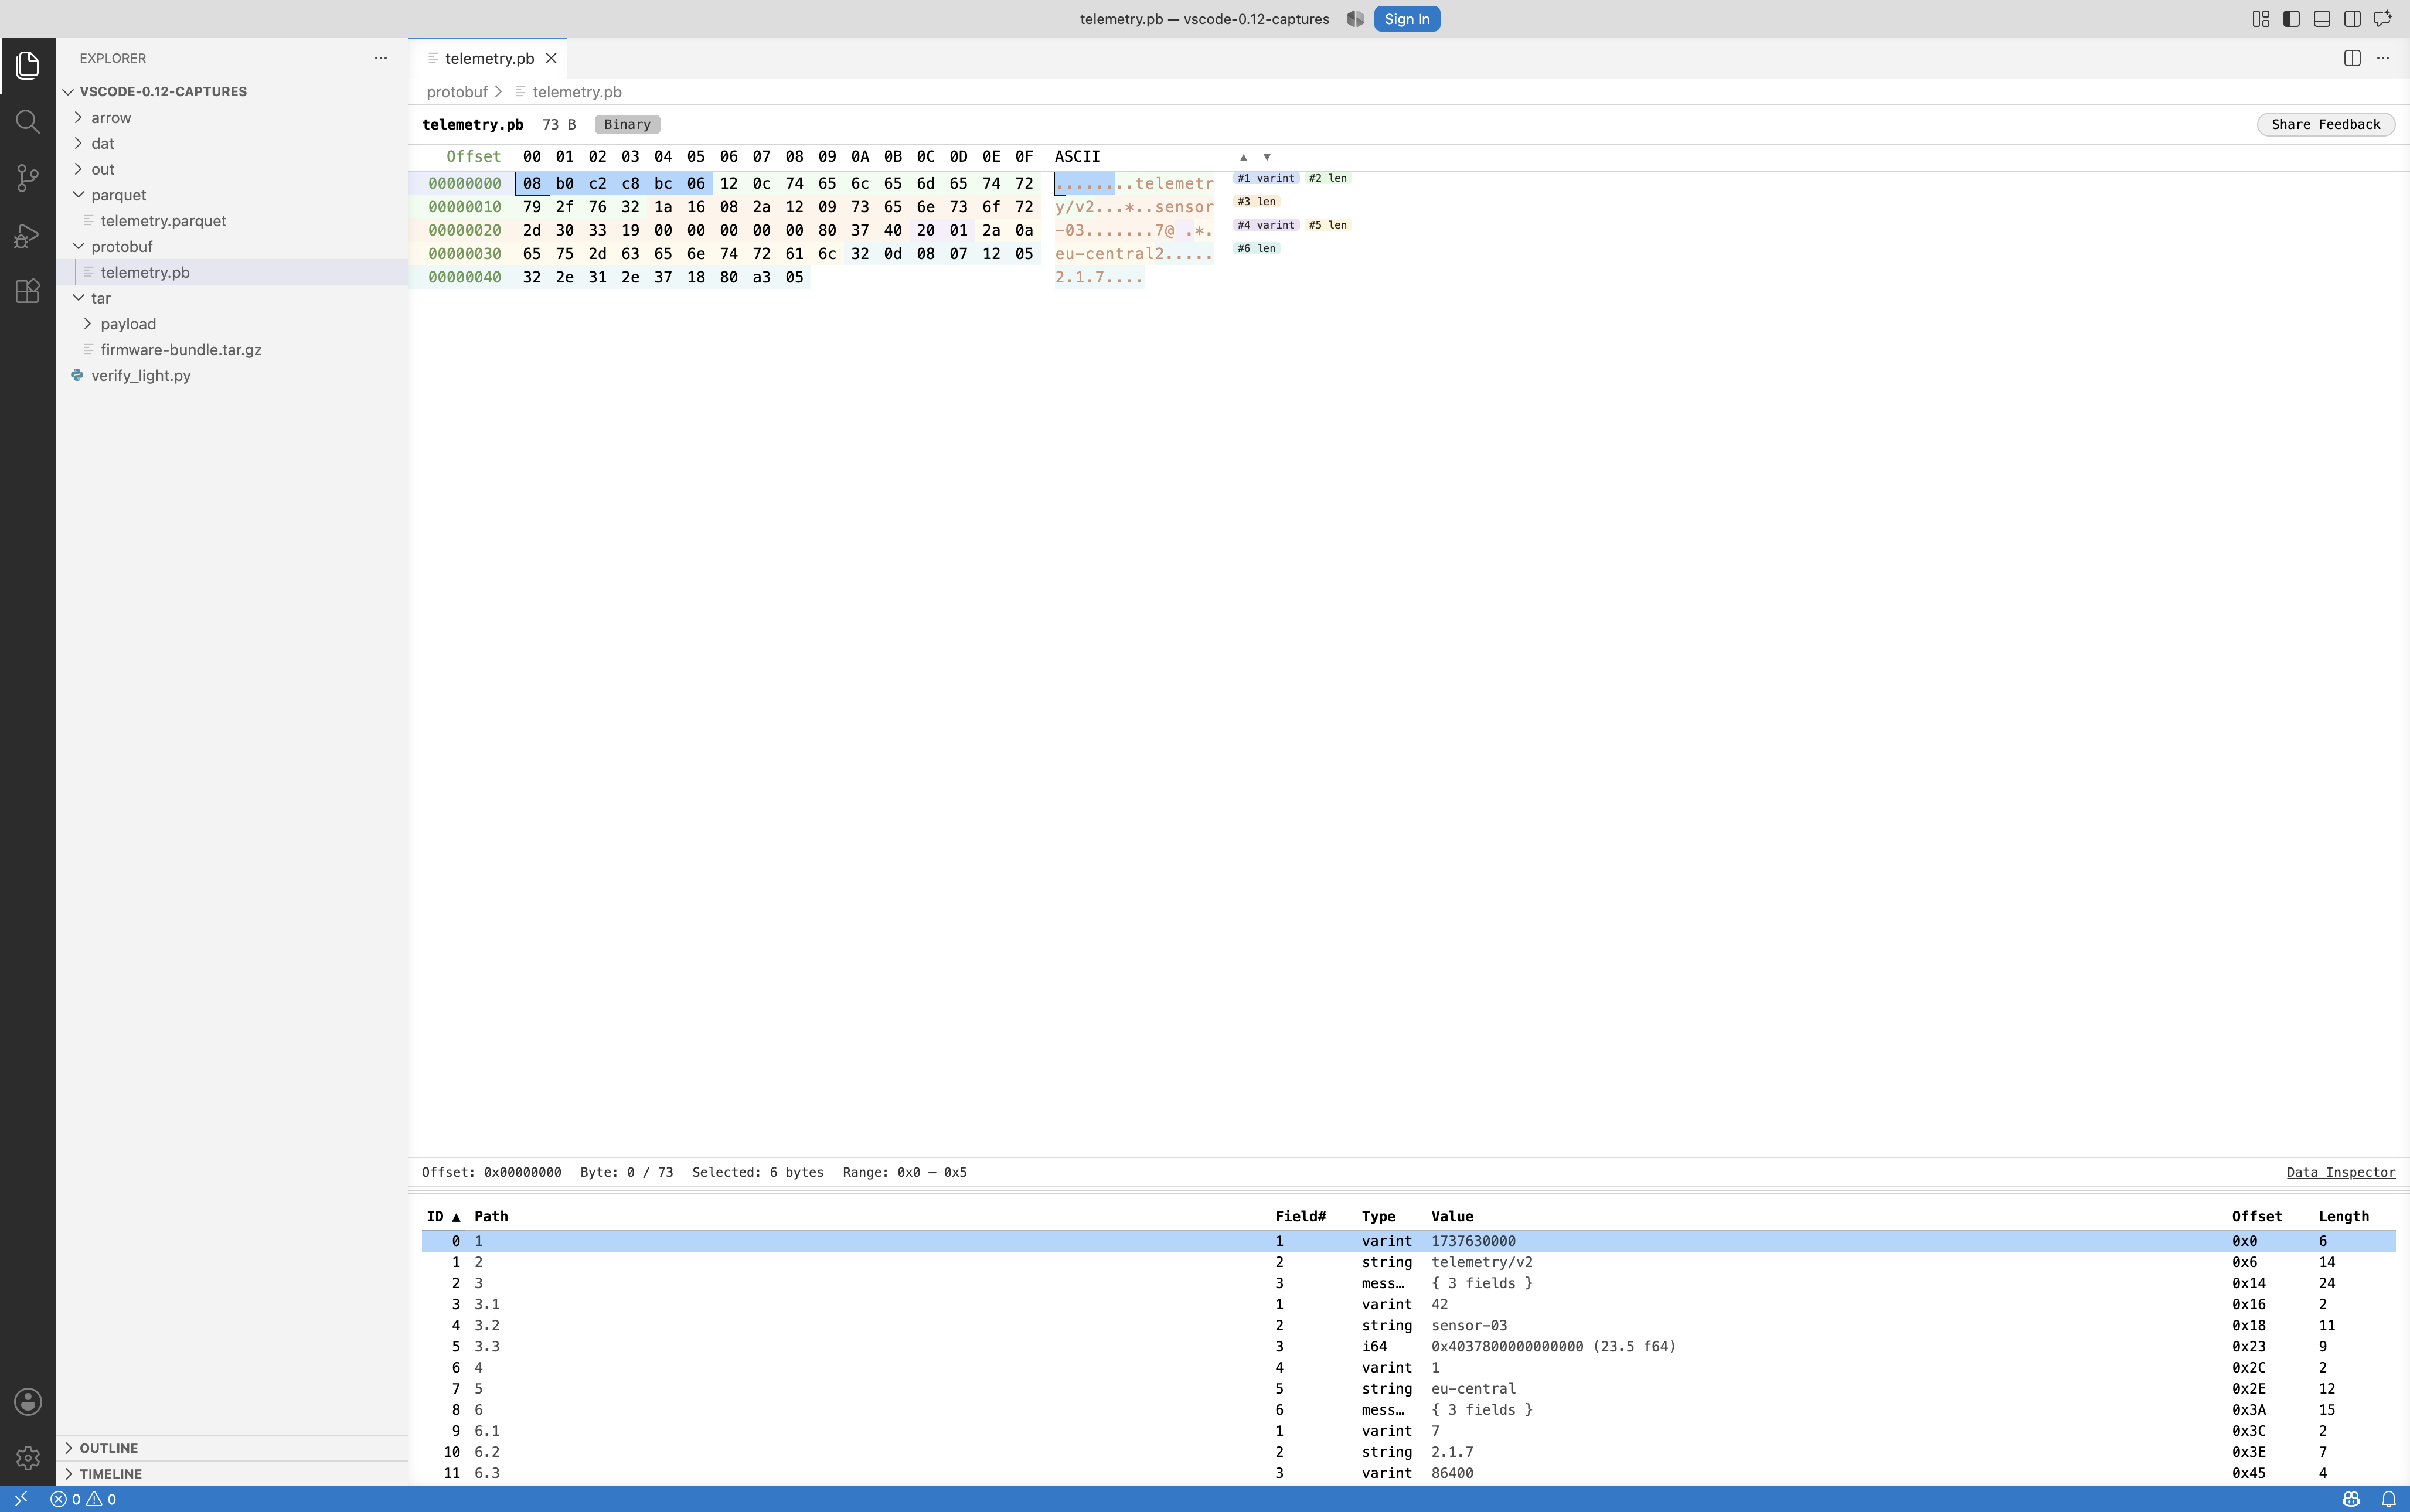The image size is (2410, 1512).
Task: Expand the dat folder
Action: point(232,143)
